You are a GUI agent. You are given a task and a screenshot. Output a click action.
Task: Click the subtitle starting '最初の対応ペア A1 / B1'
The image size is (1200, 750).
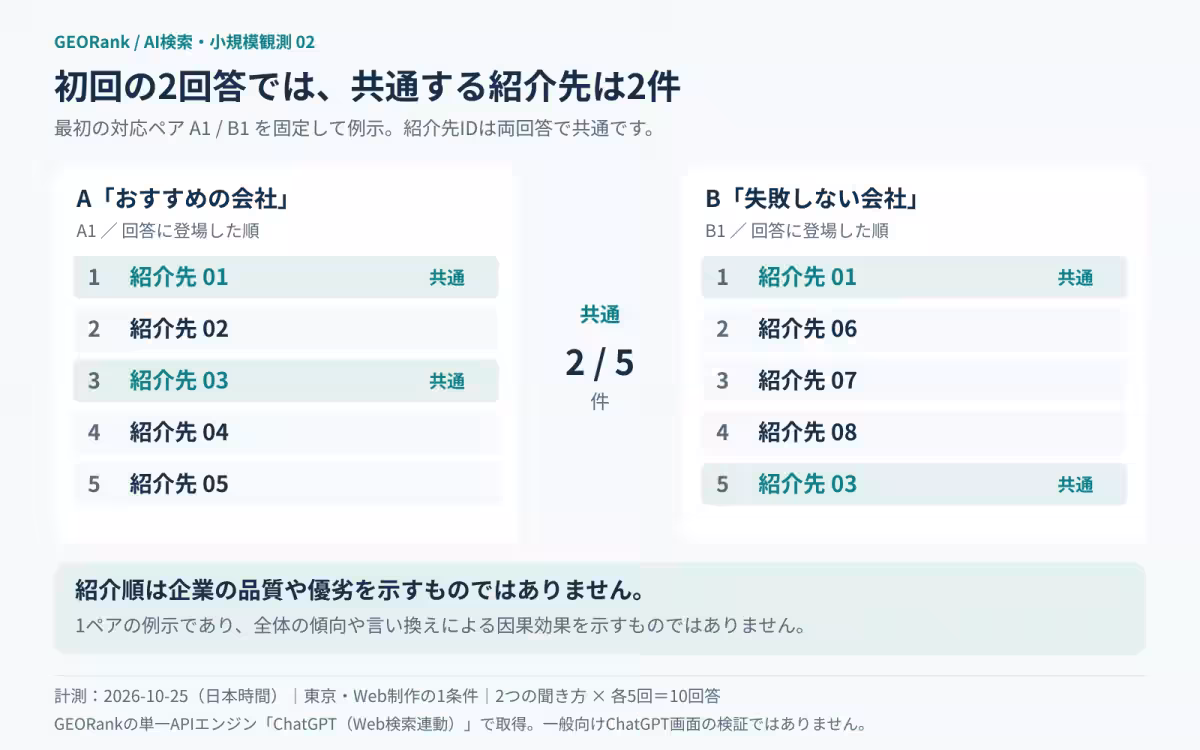(x=355, y=129)
